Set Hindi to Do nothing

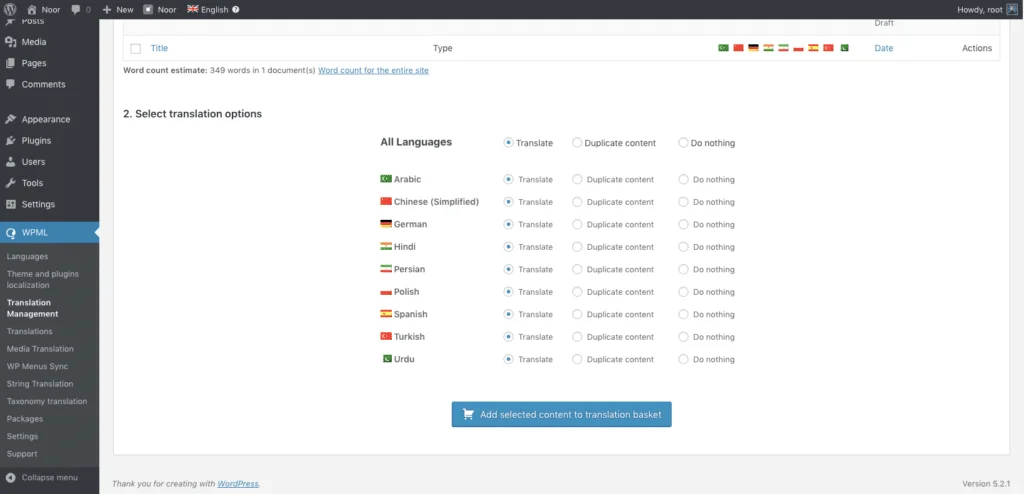pos(683,247)
